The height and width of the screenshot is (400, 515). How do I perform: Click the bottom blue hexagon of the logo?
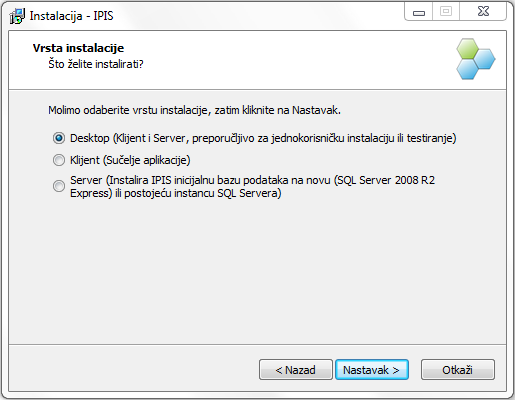468,69
